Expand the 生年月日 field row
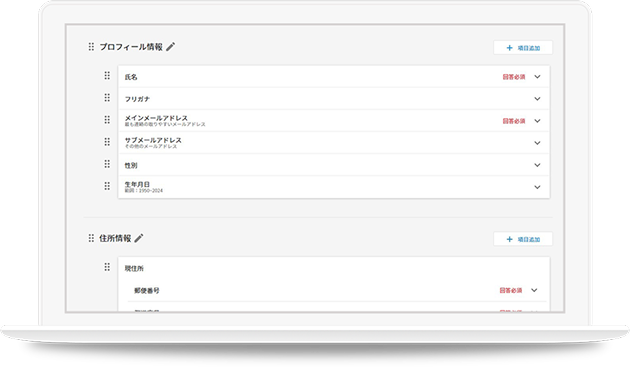This screenshot has height=368, width=630. pyautogui.click(x=537, y=187)
